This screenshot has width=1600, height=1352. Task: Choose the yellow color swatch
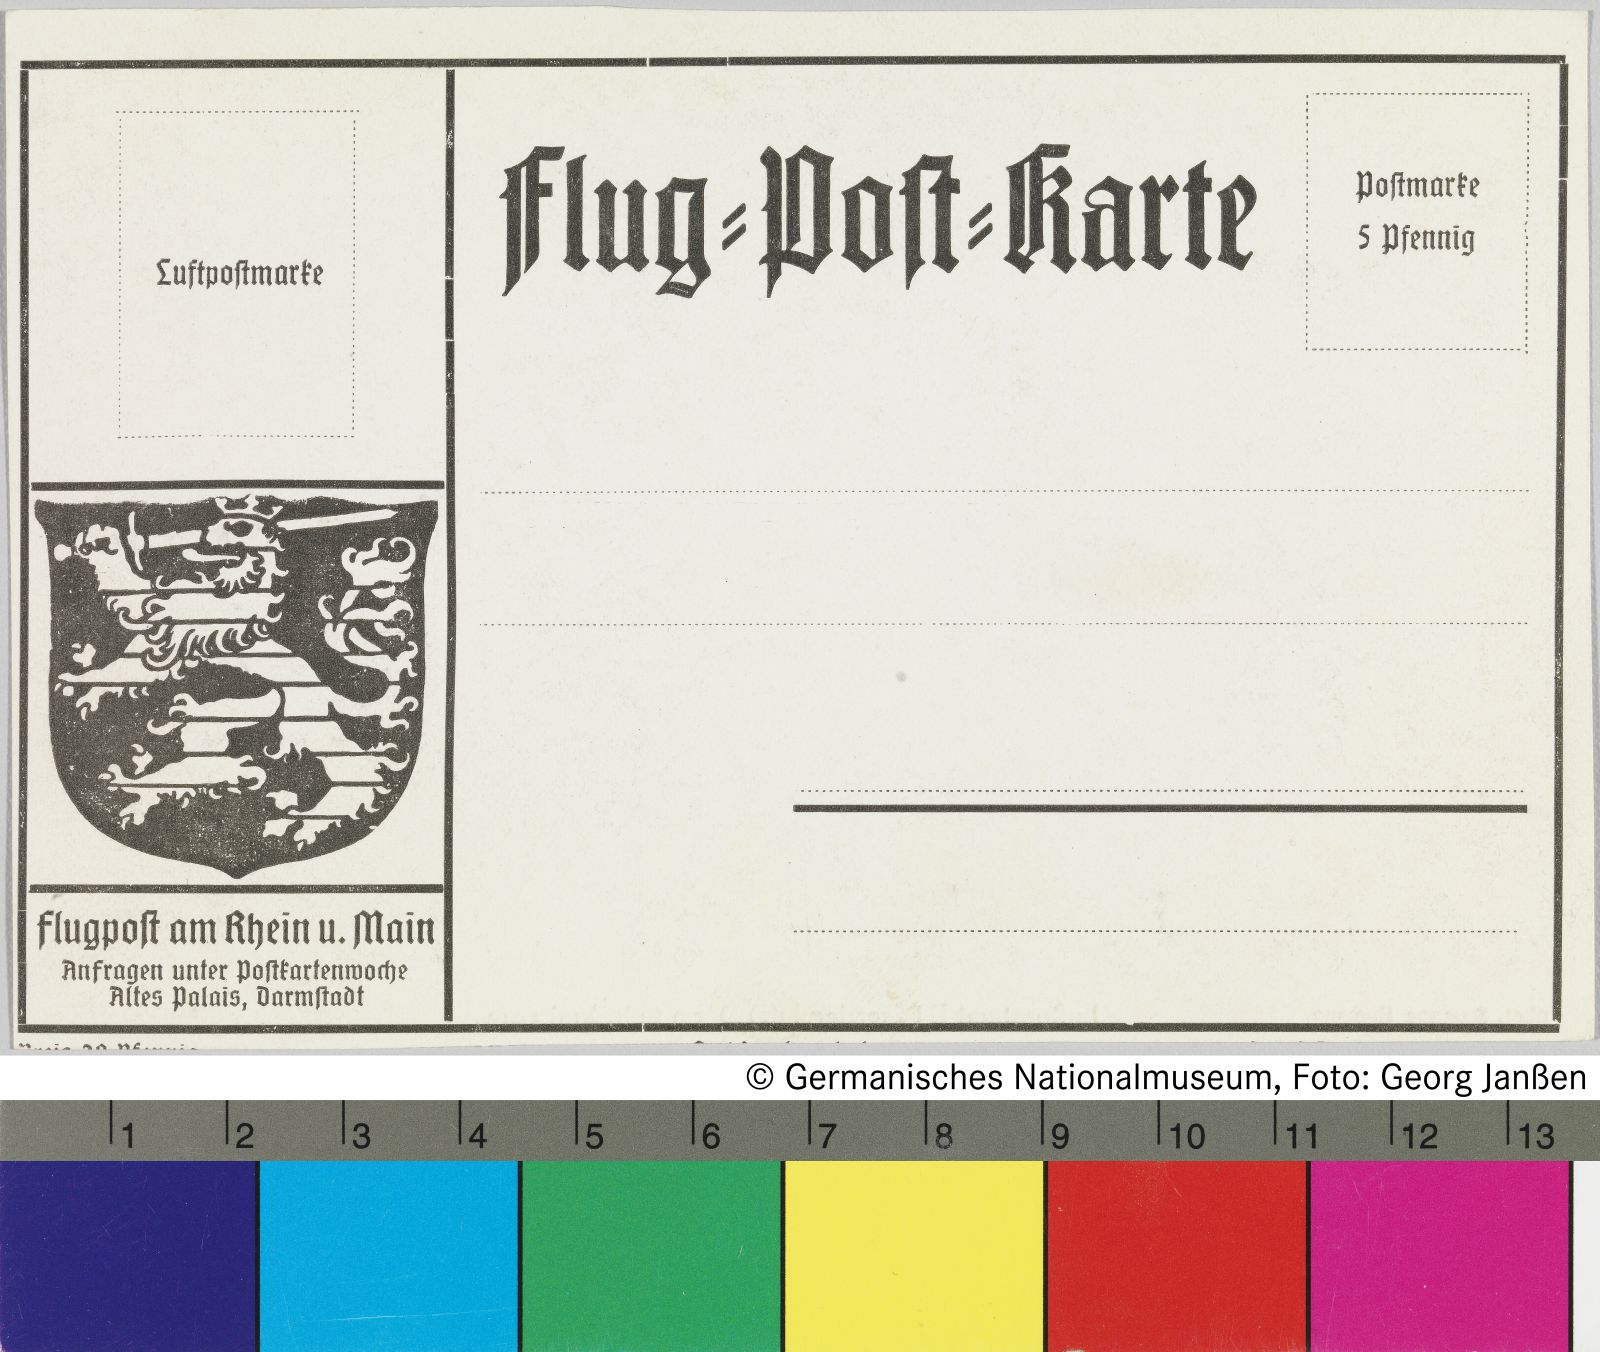(x=914, y=1256)
